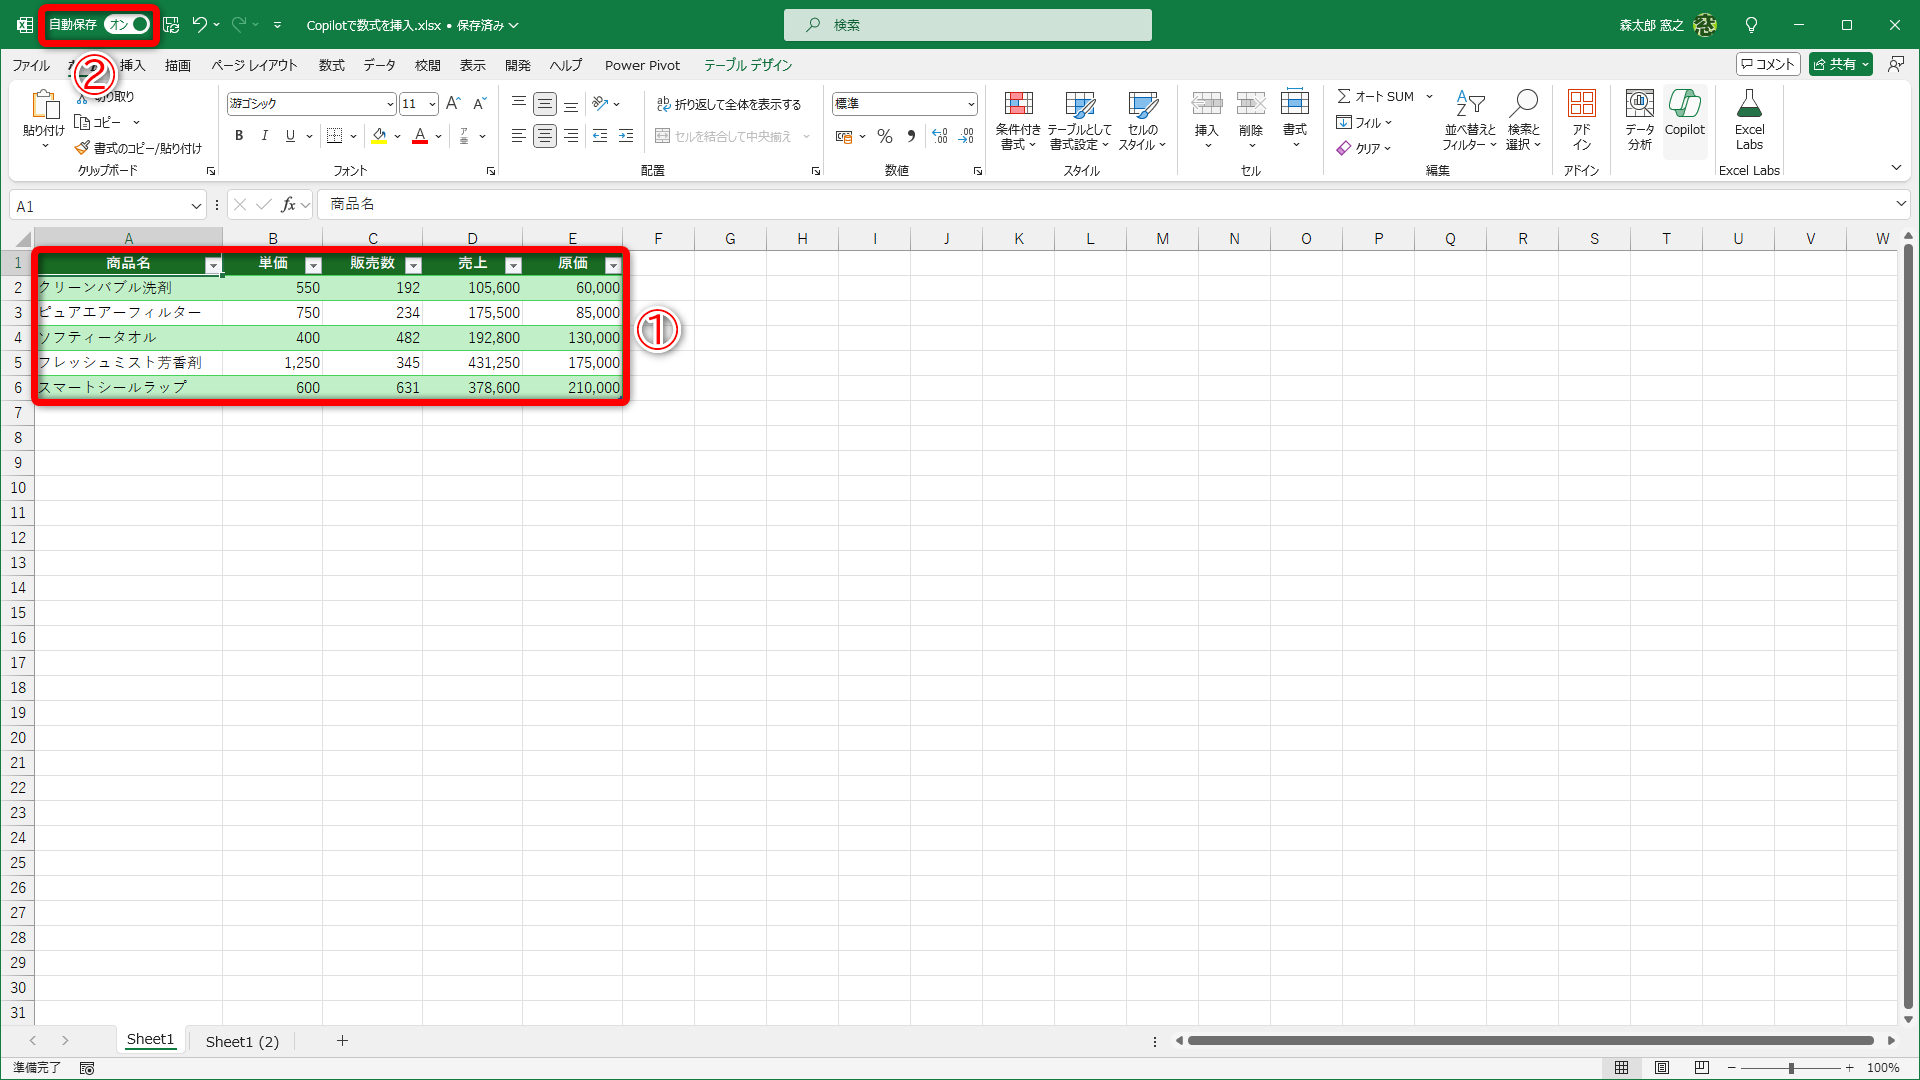Click the percent style button
Viewport: 1920px width, 1080px height.
[x=885, y=136]
